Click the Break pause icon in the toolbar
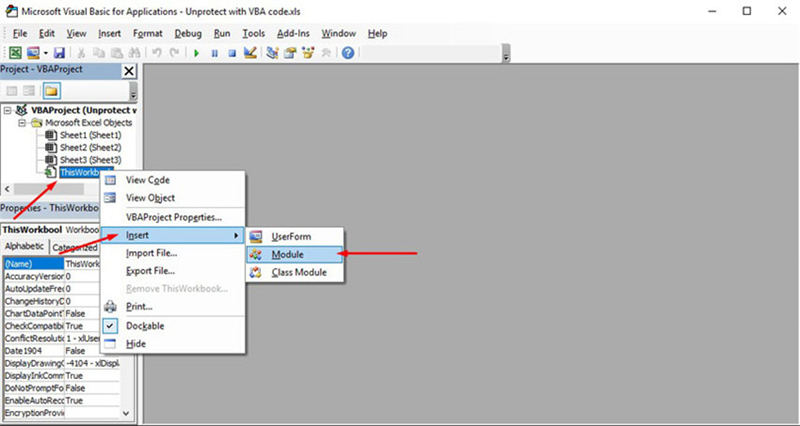The image size is (800, 426). pos(214,52)
